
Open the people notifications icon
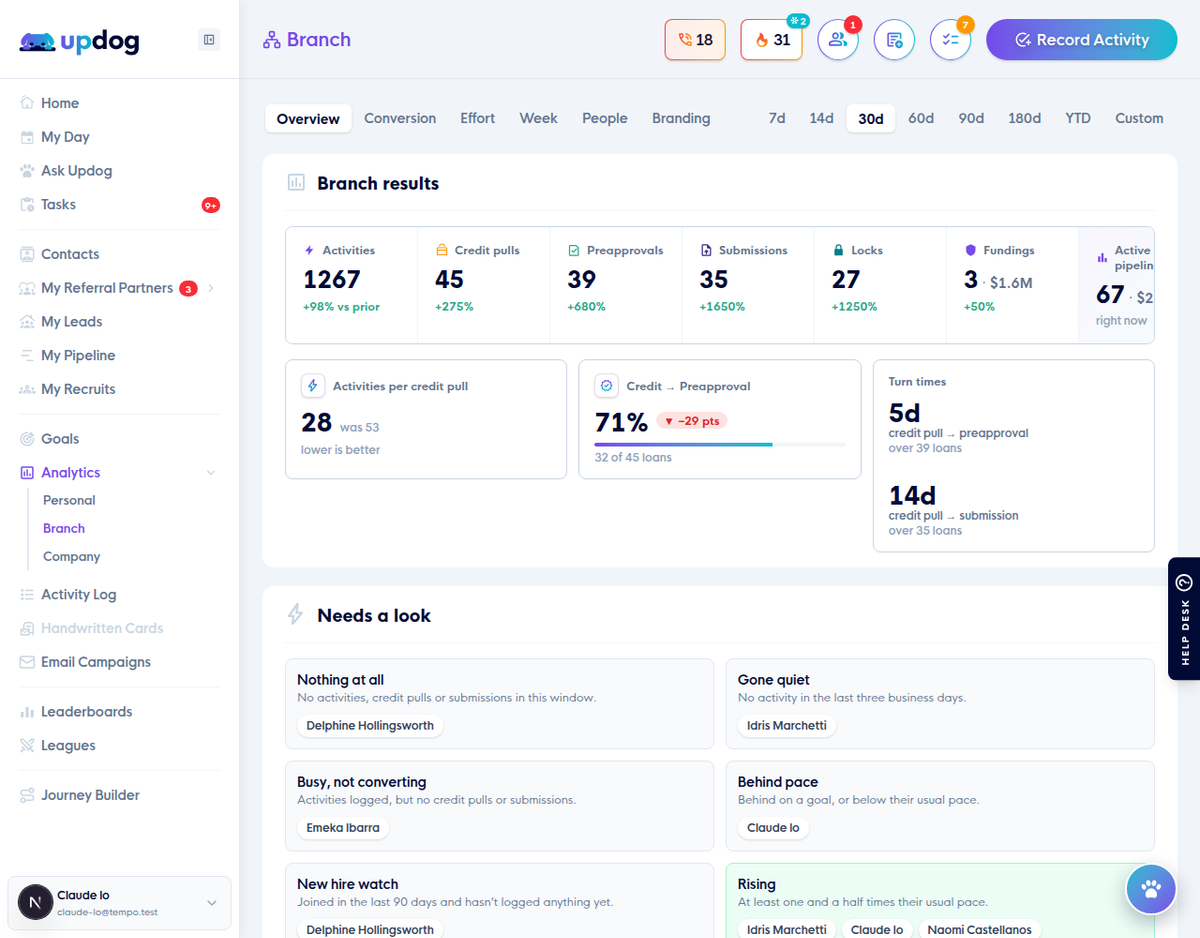tap(838, 40)
